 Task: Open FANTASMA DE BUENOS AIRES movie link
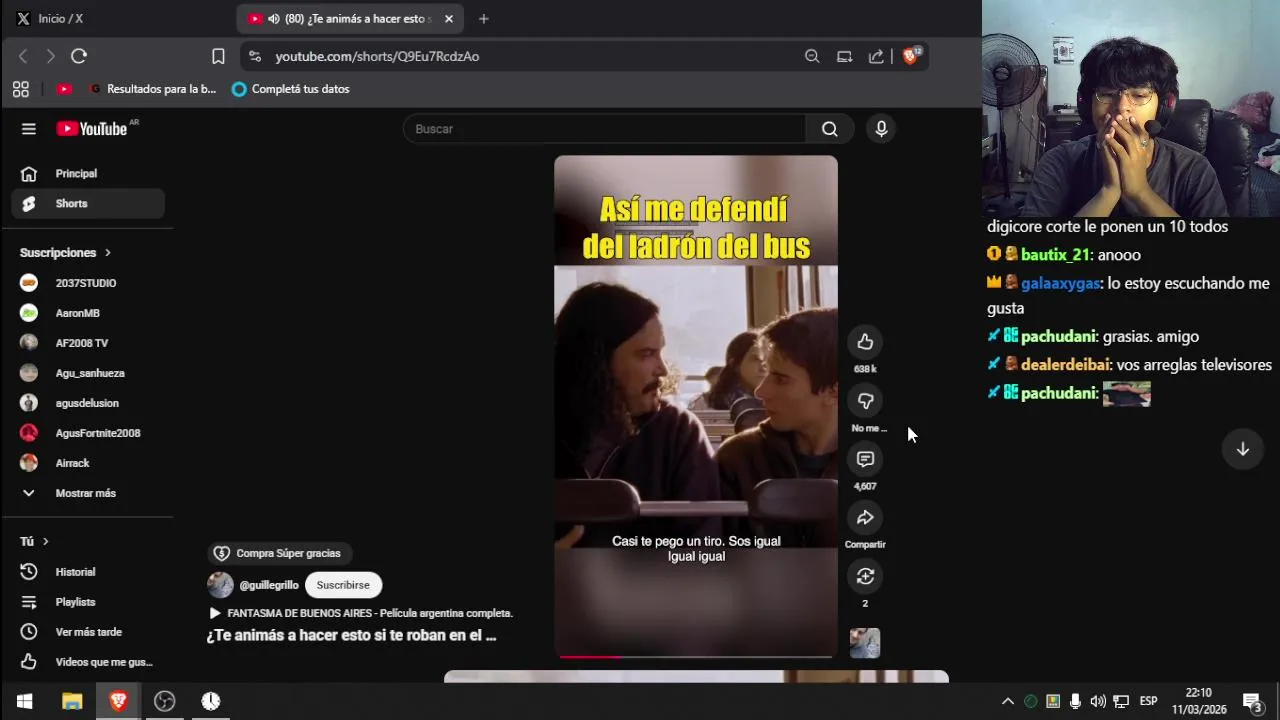tap(361, 613)
